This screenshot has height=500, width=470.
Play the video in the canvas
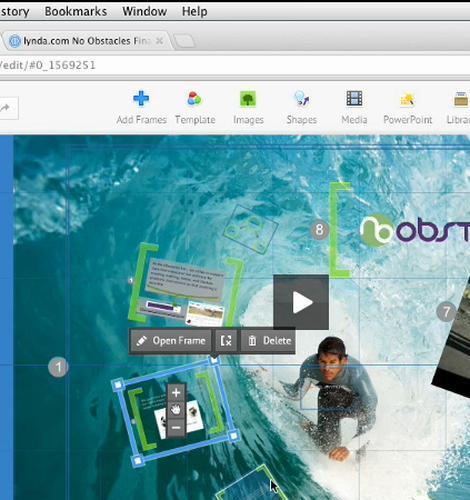pos(301,302)
